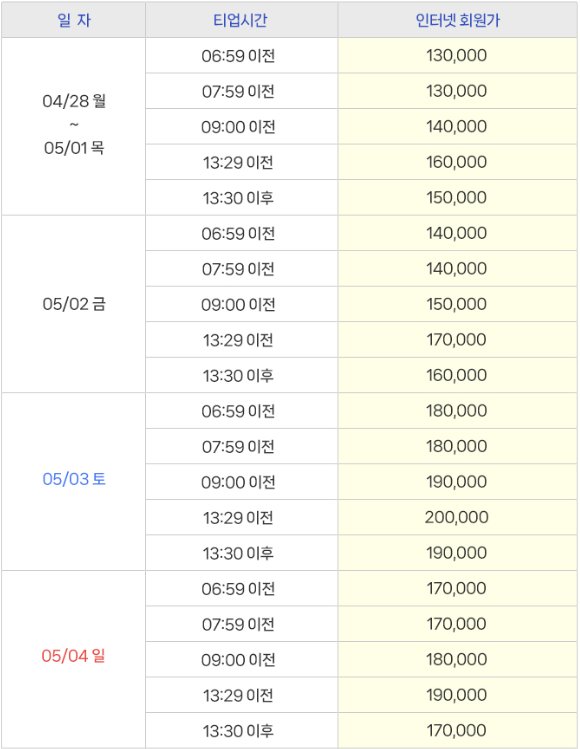Select the 05/02 금 date cell
Viewport: 580px width, 749px height.
coord(74,304)
